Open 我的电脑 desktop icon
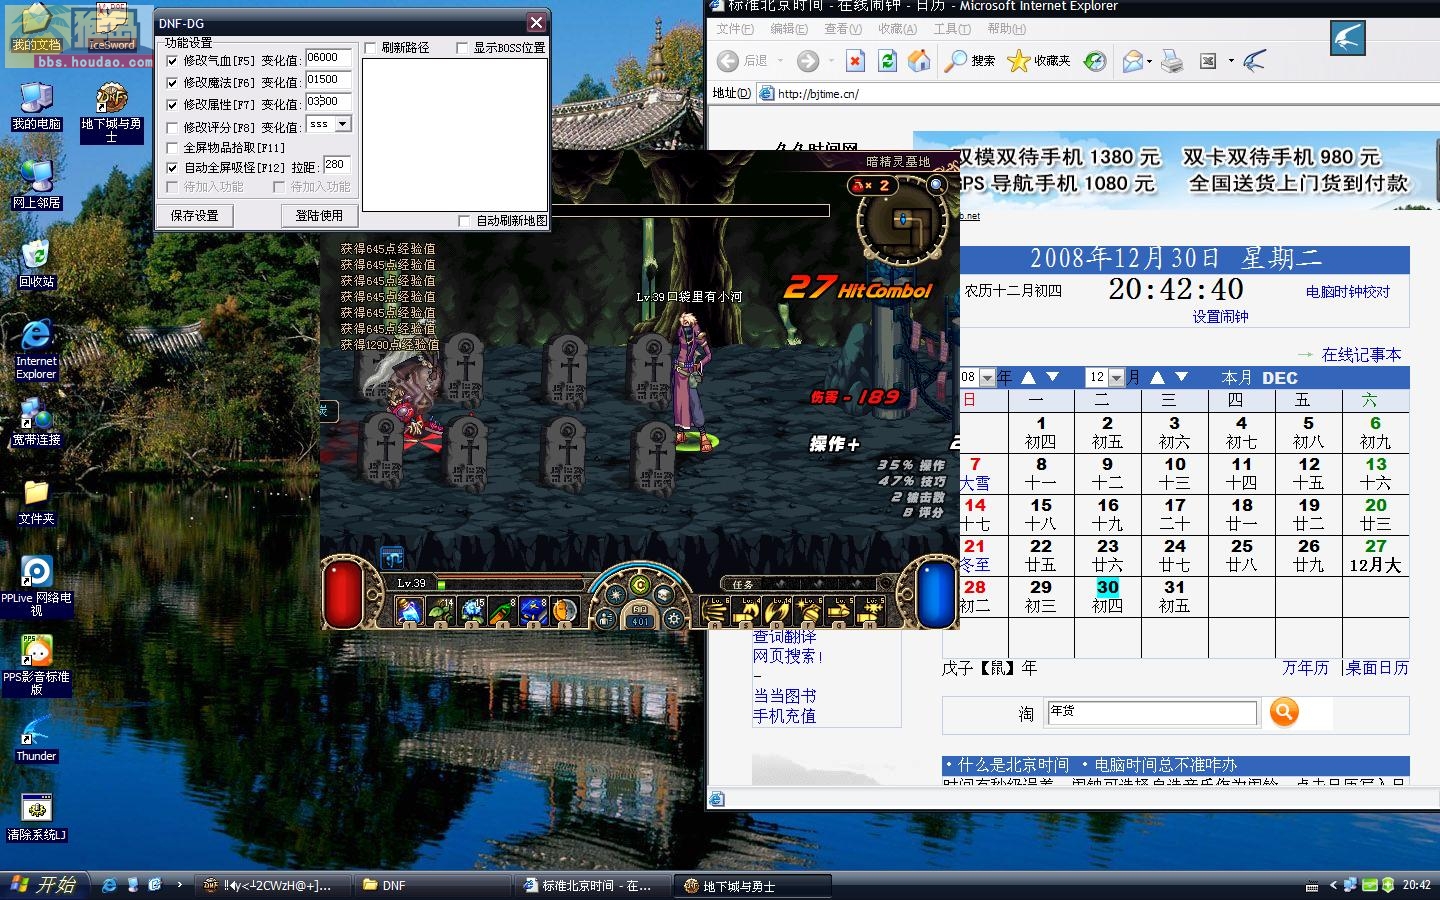Screen dimensions: 1440x900 pos(36,106)
